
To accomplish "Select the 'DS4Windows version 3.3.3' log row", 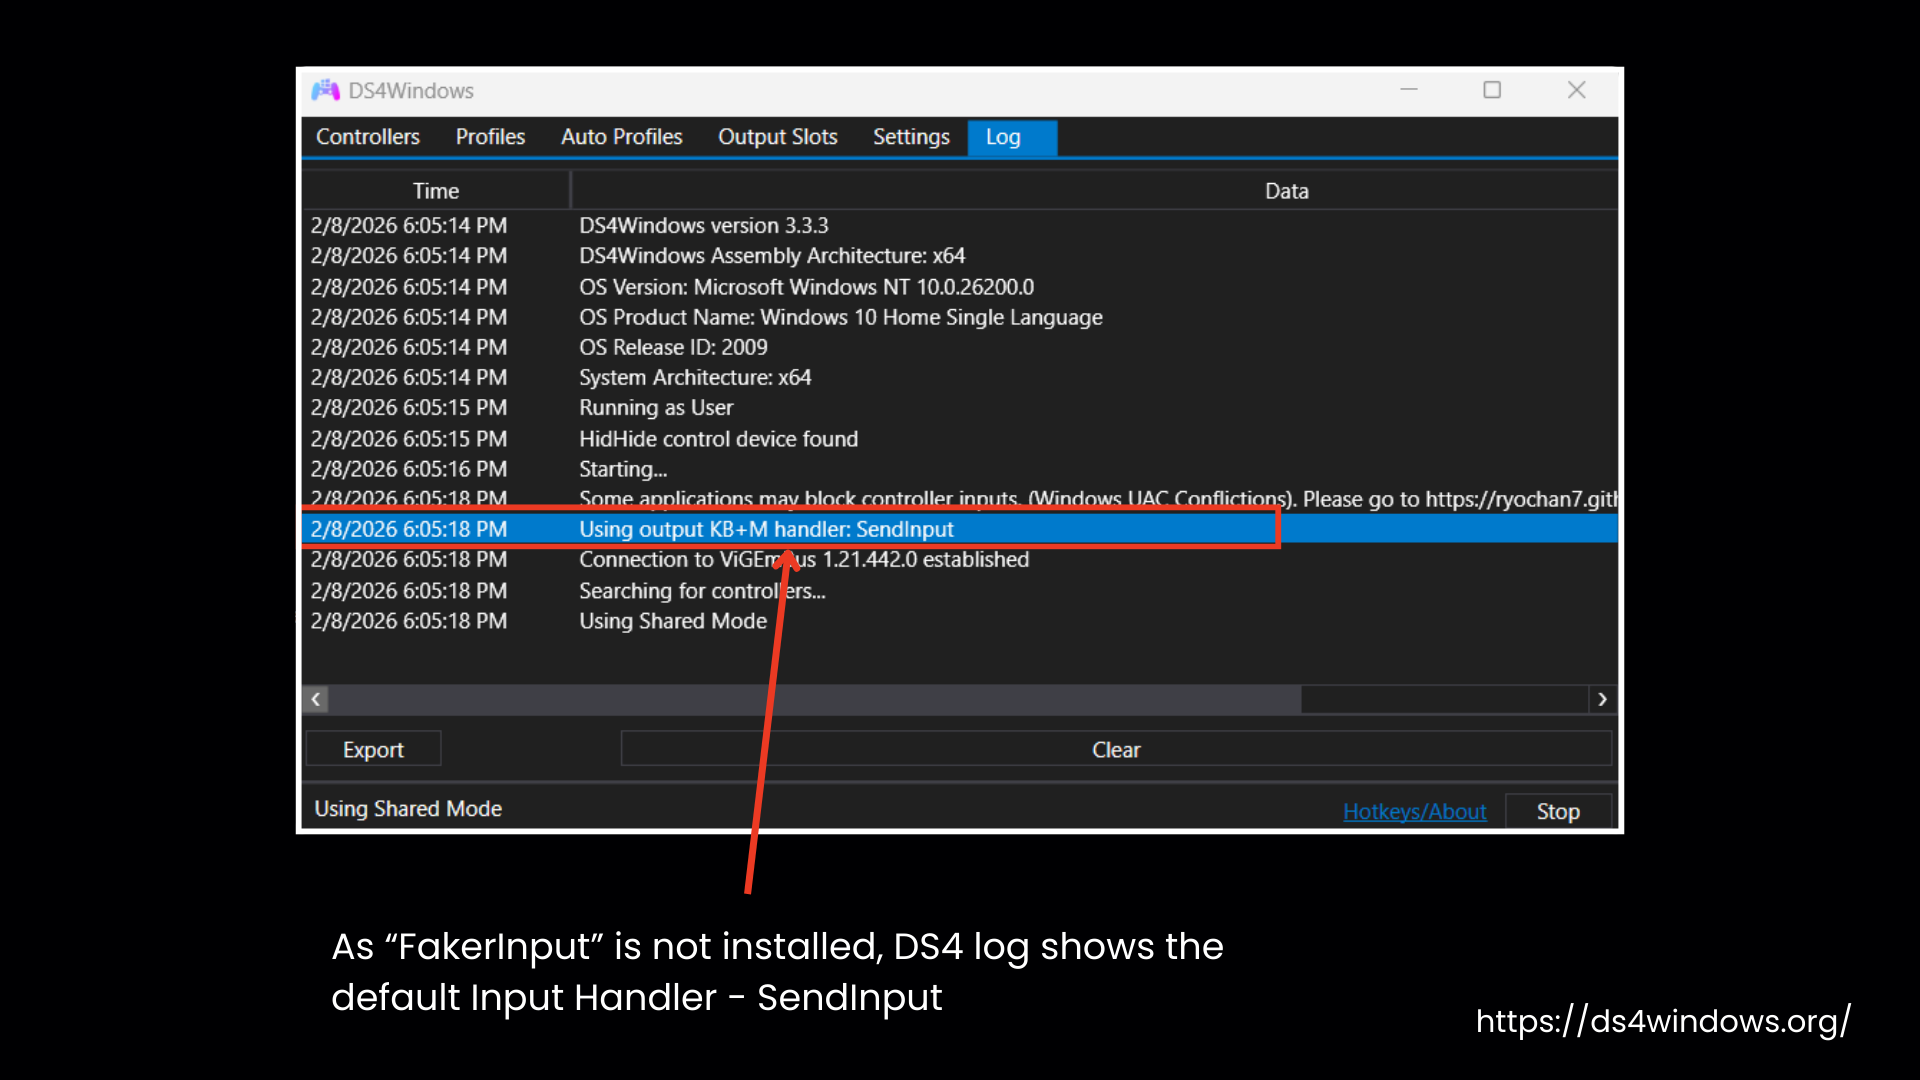I will pyautogui.click(x=960, y=226).
